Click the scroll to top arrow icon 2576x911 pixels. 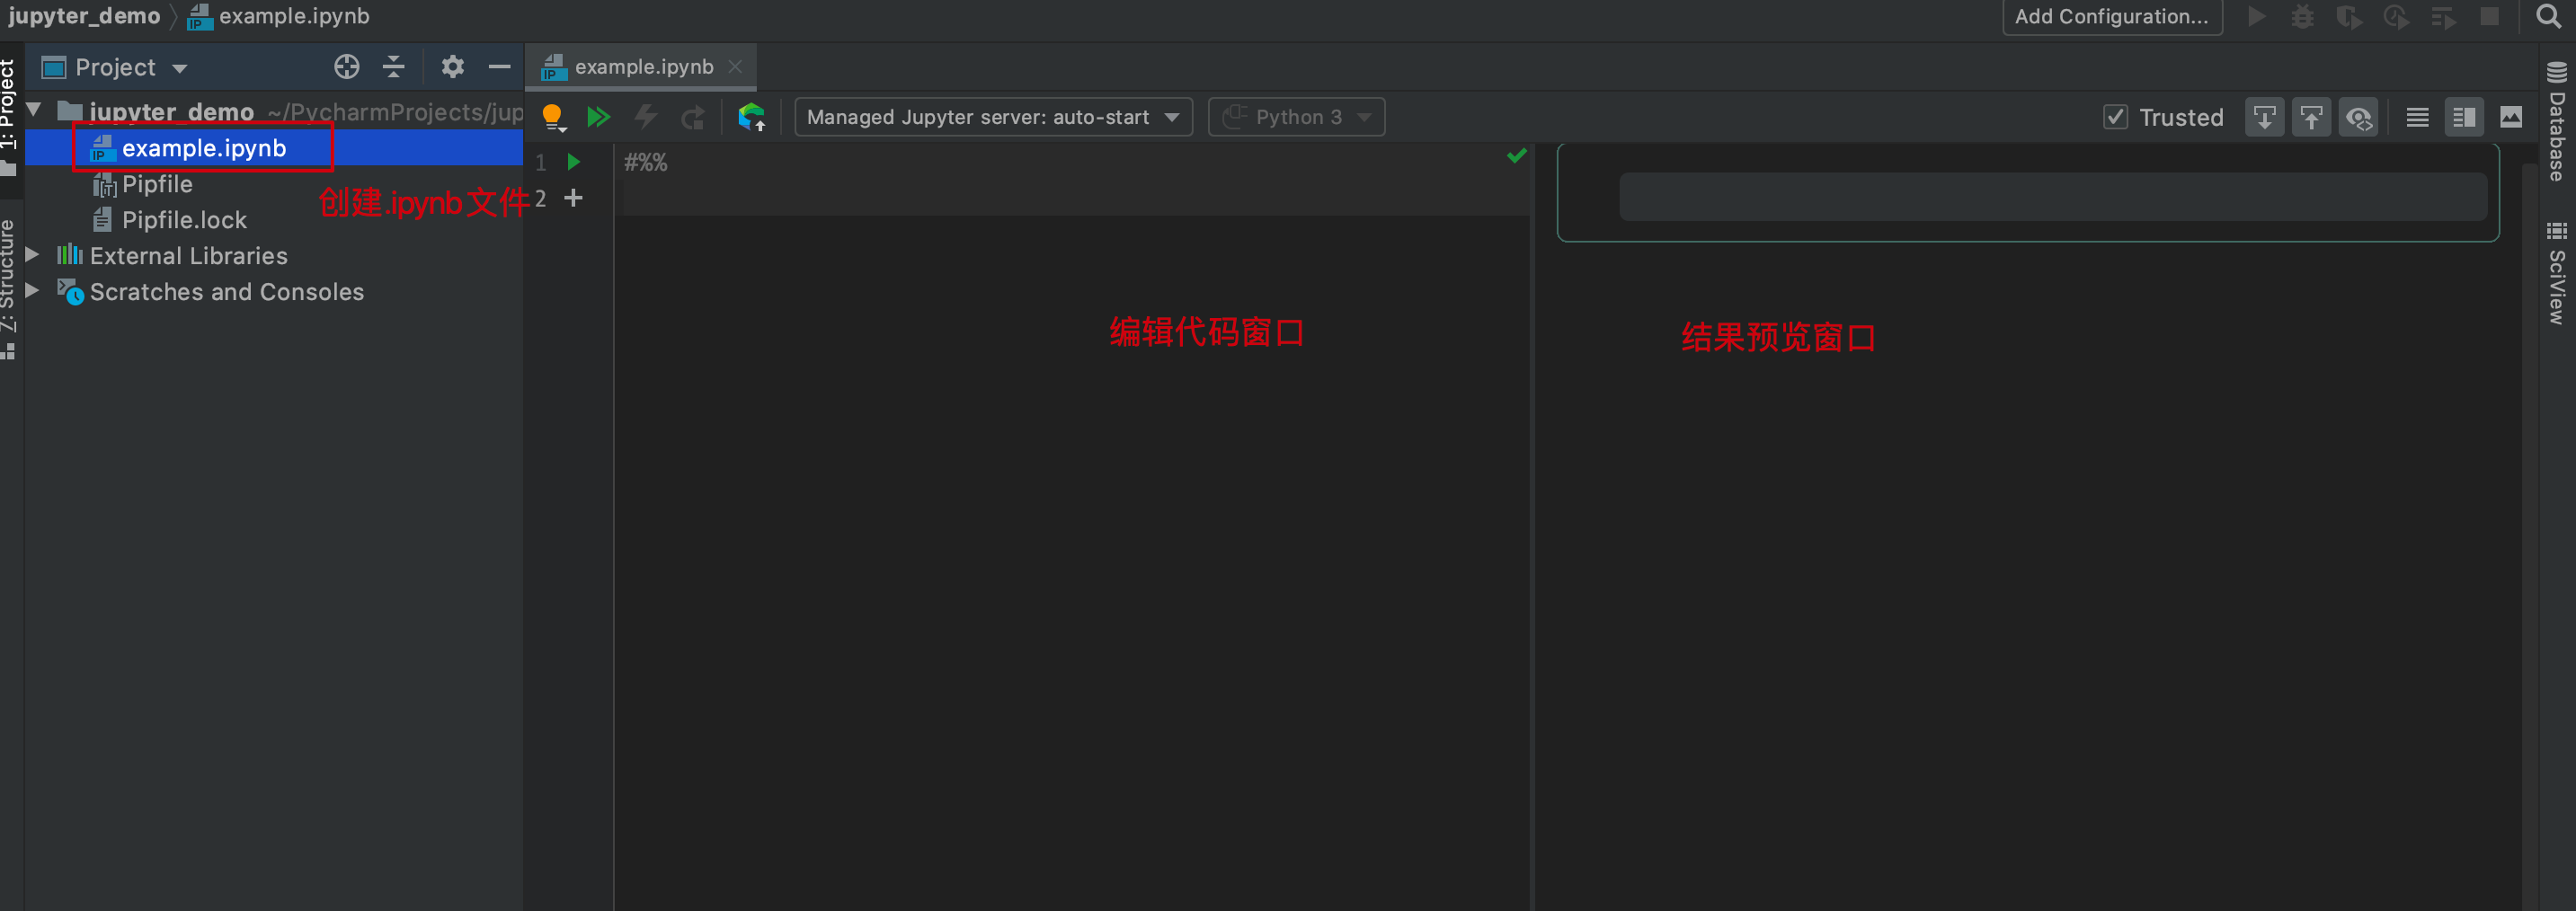[2311, 117]
